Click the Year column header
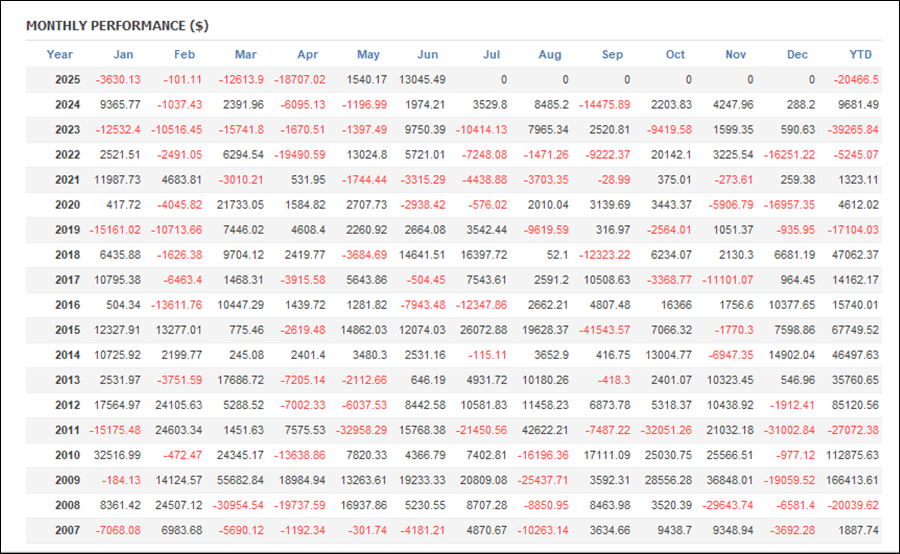Screen dimensions: 900x554 pyautogui.click(x=59, y=55)
